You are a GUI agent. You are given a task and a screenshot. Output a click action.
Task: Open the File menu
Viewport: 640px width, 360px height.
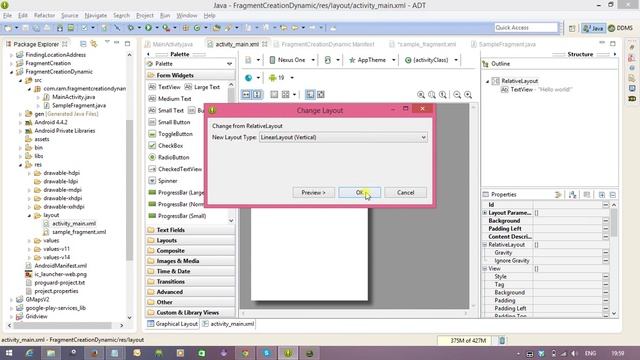(x=7, y=16)
